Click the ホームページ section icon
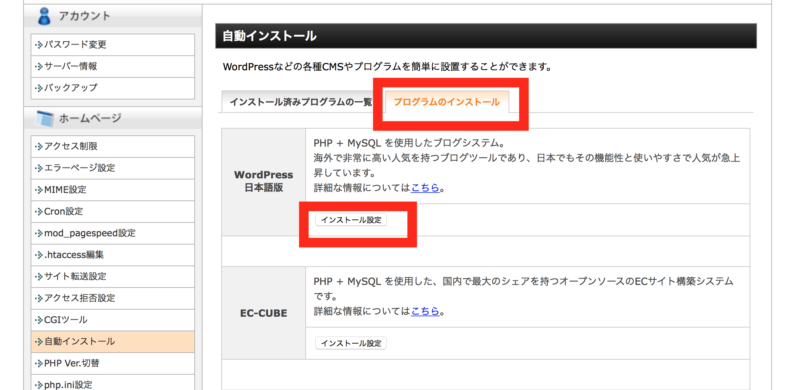The width and height of the screenshot is (800, 390). 44,118
